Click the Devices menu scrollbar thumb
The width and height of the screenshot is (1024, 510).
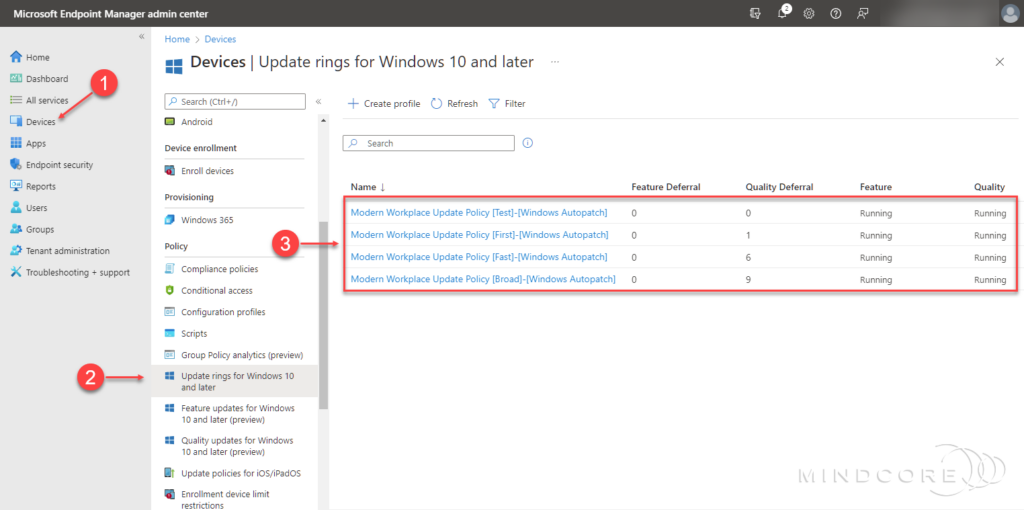[x=323, y=315]
